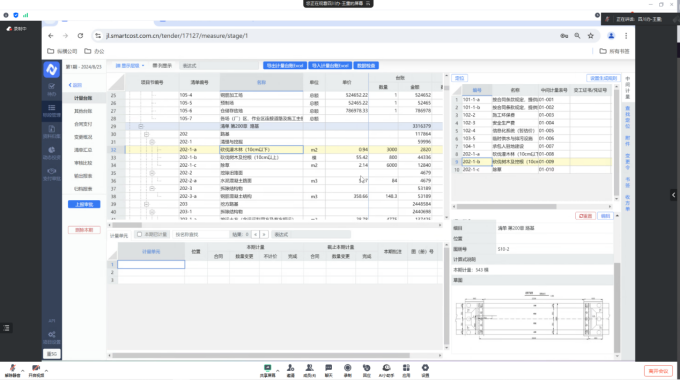Select the first item in left navigation menu
Viewport: 680px width, 380px height.
pyautogui.click(x=83, y=98)
